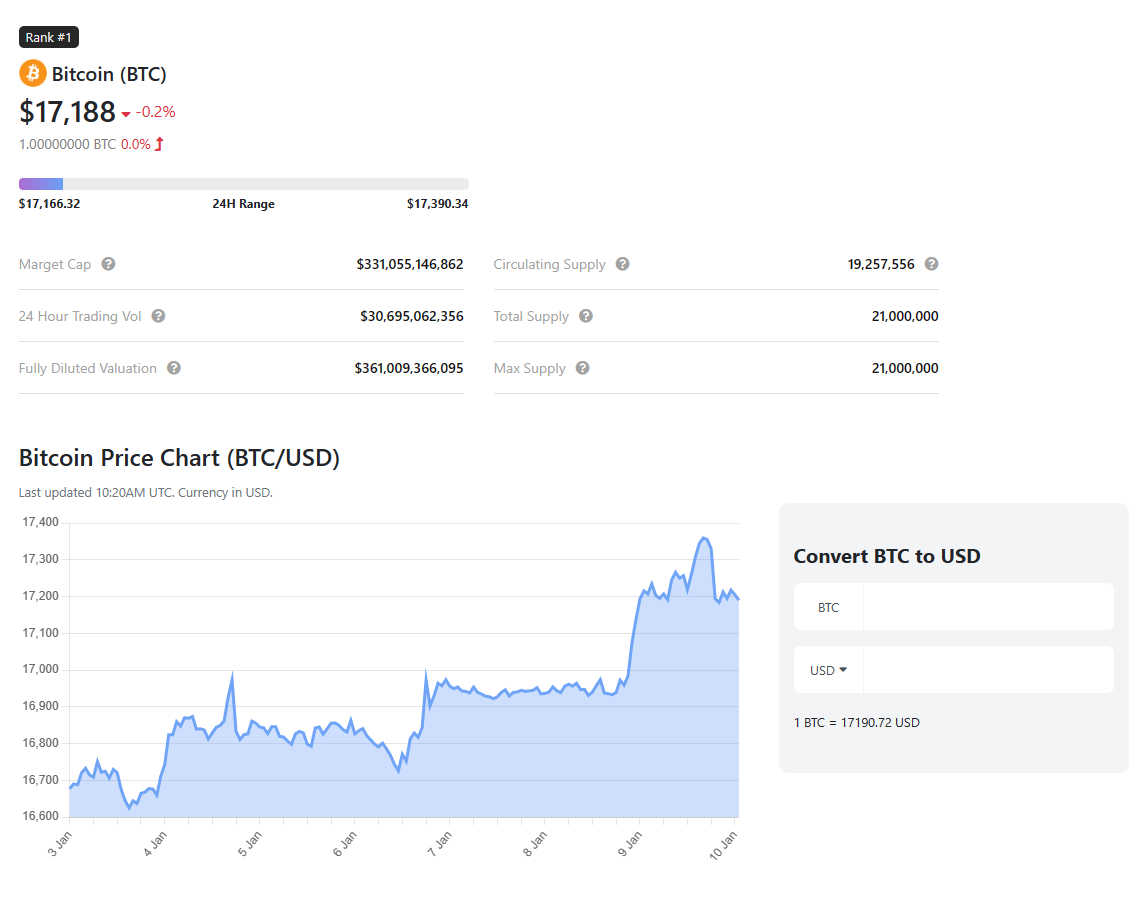Click the BTC amount input field
The image size is (1147, 897).
click(988, 607)
